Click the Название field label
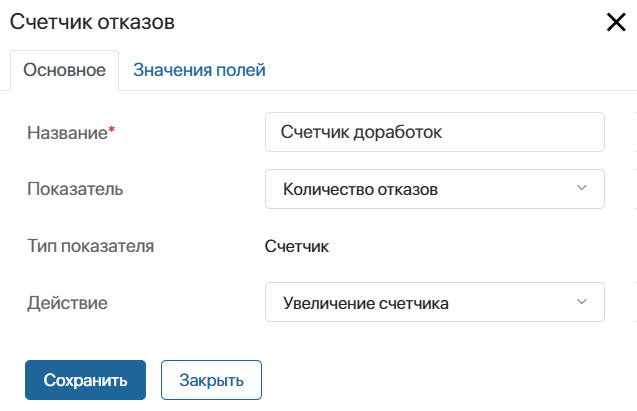This screenshot has width=637, height=411. pos(67,133)
